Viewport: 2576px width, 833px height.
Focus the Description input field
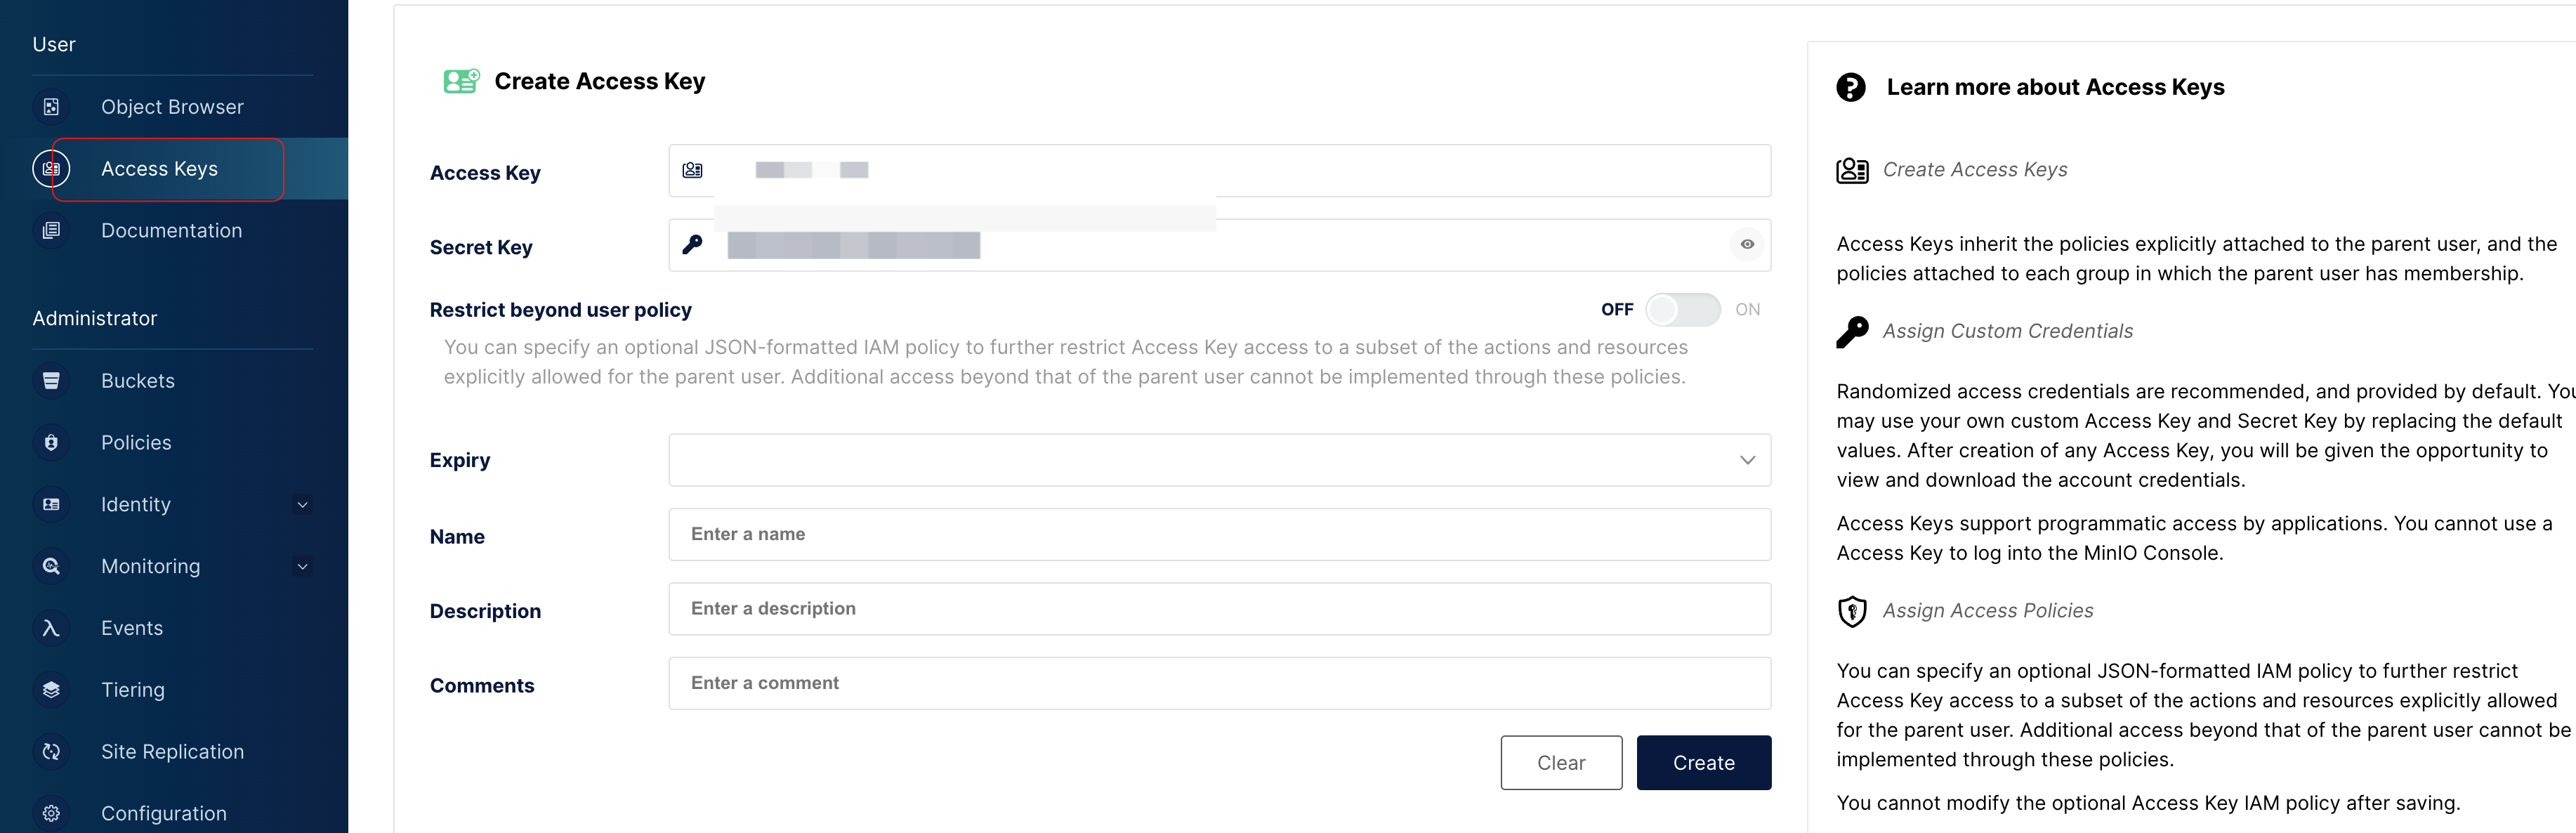(x=1219, y=609)
